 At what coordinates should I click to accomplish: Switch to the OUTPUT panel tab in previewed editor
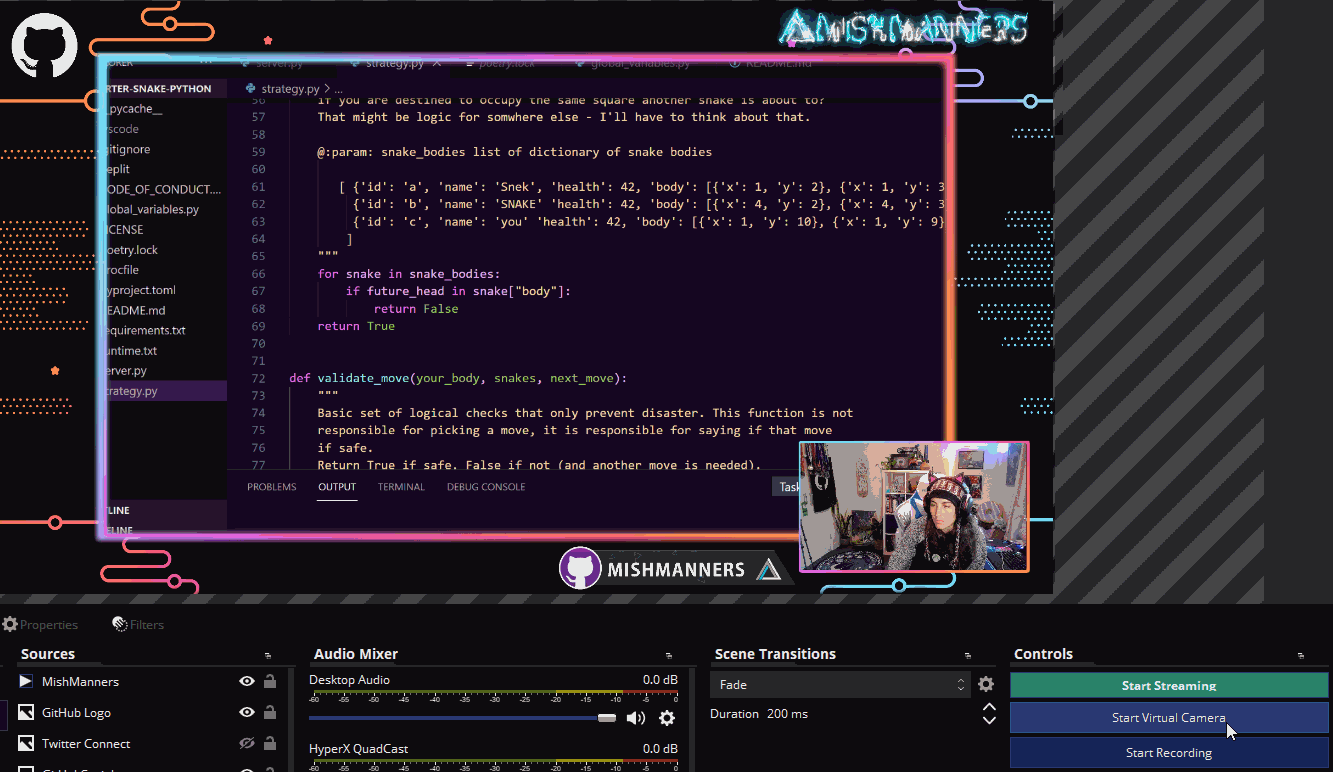(337, 487)
